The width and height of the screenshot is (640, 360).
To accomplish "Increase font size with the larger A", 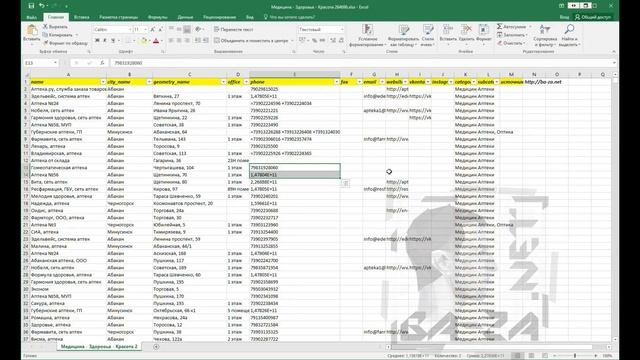I will [x=152, y=29].
